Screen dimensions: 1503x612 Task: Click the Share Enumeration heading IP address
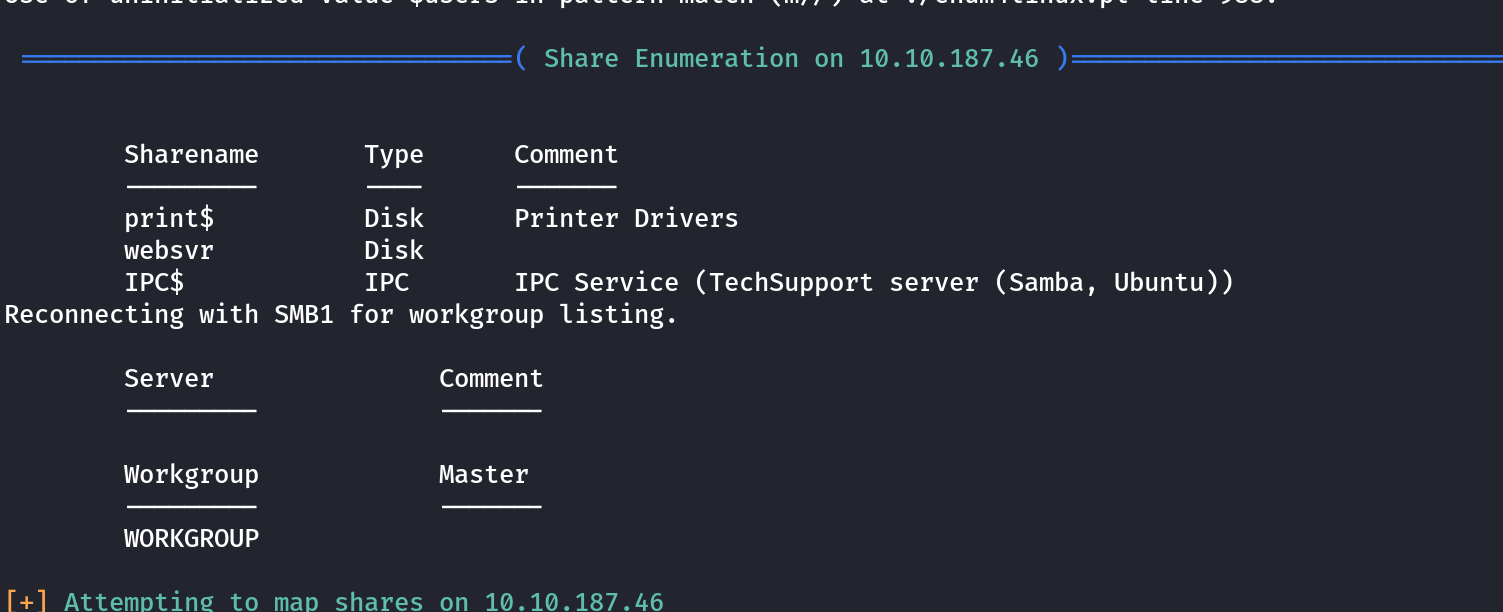coord(949,59)
